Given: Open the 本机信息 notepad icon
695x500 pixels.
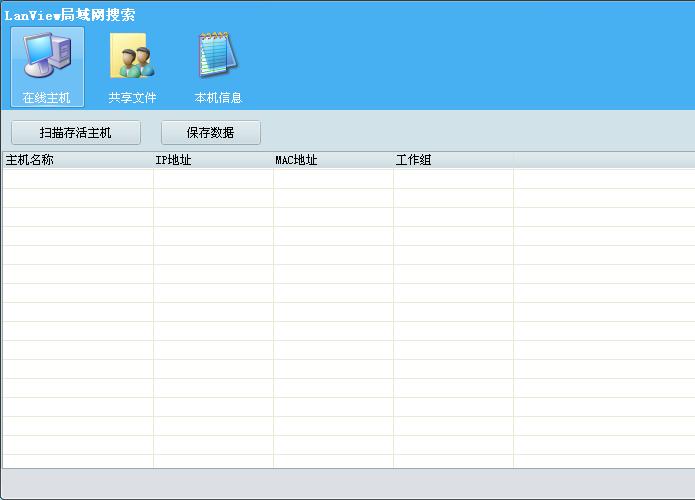Looking at the screenshot, I should coord(217,55).
